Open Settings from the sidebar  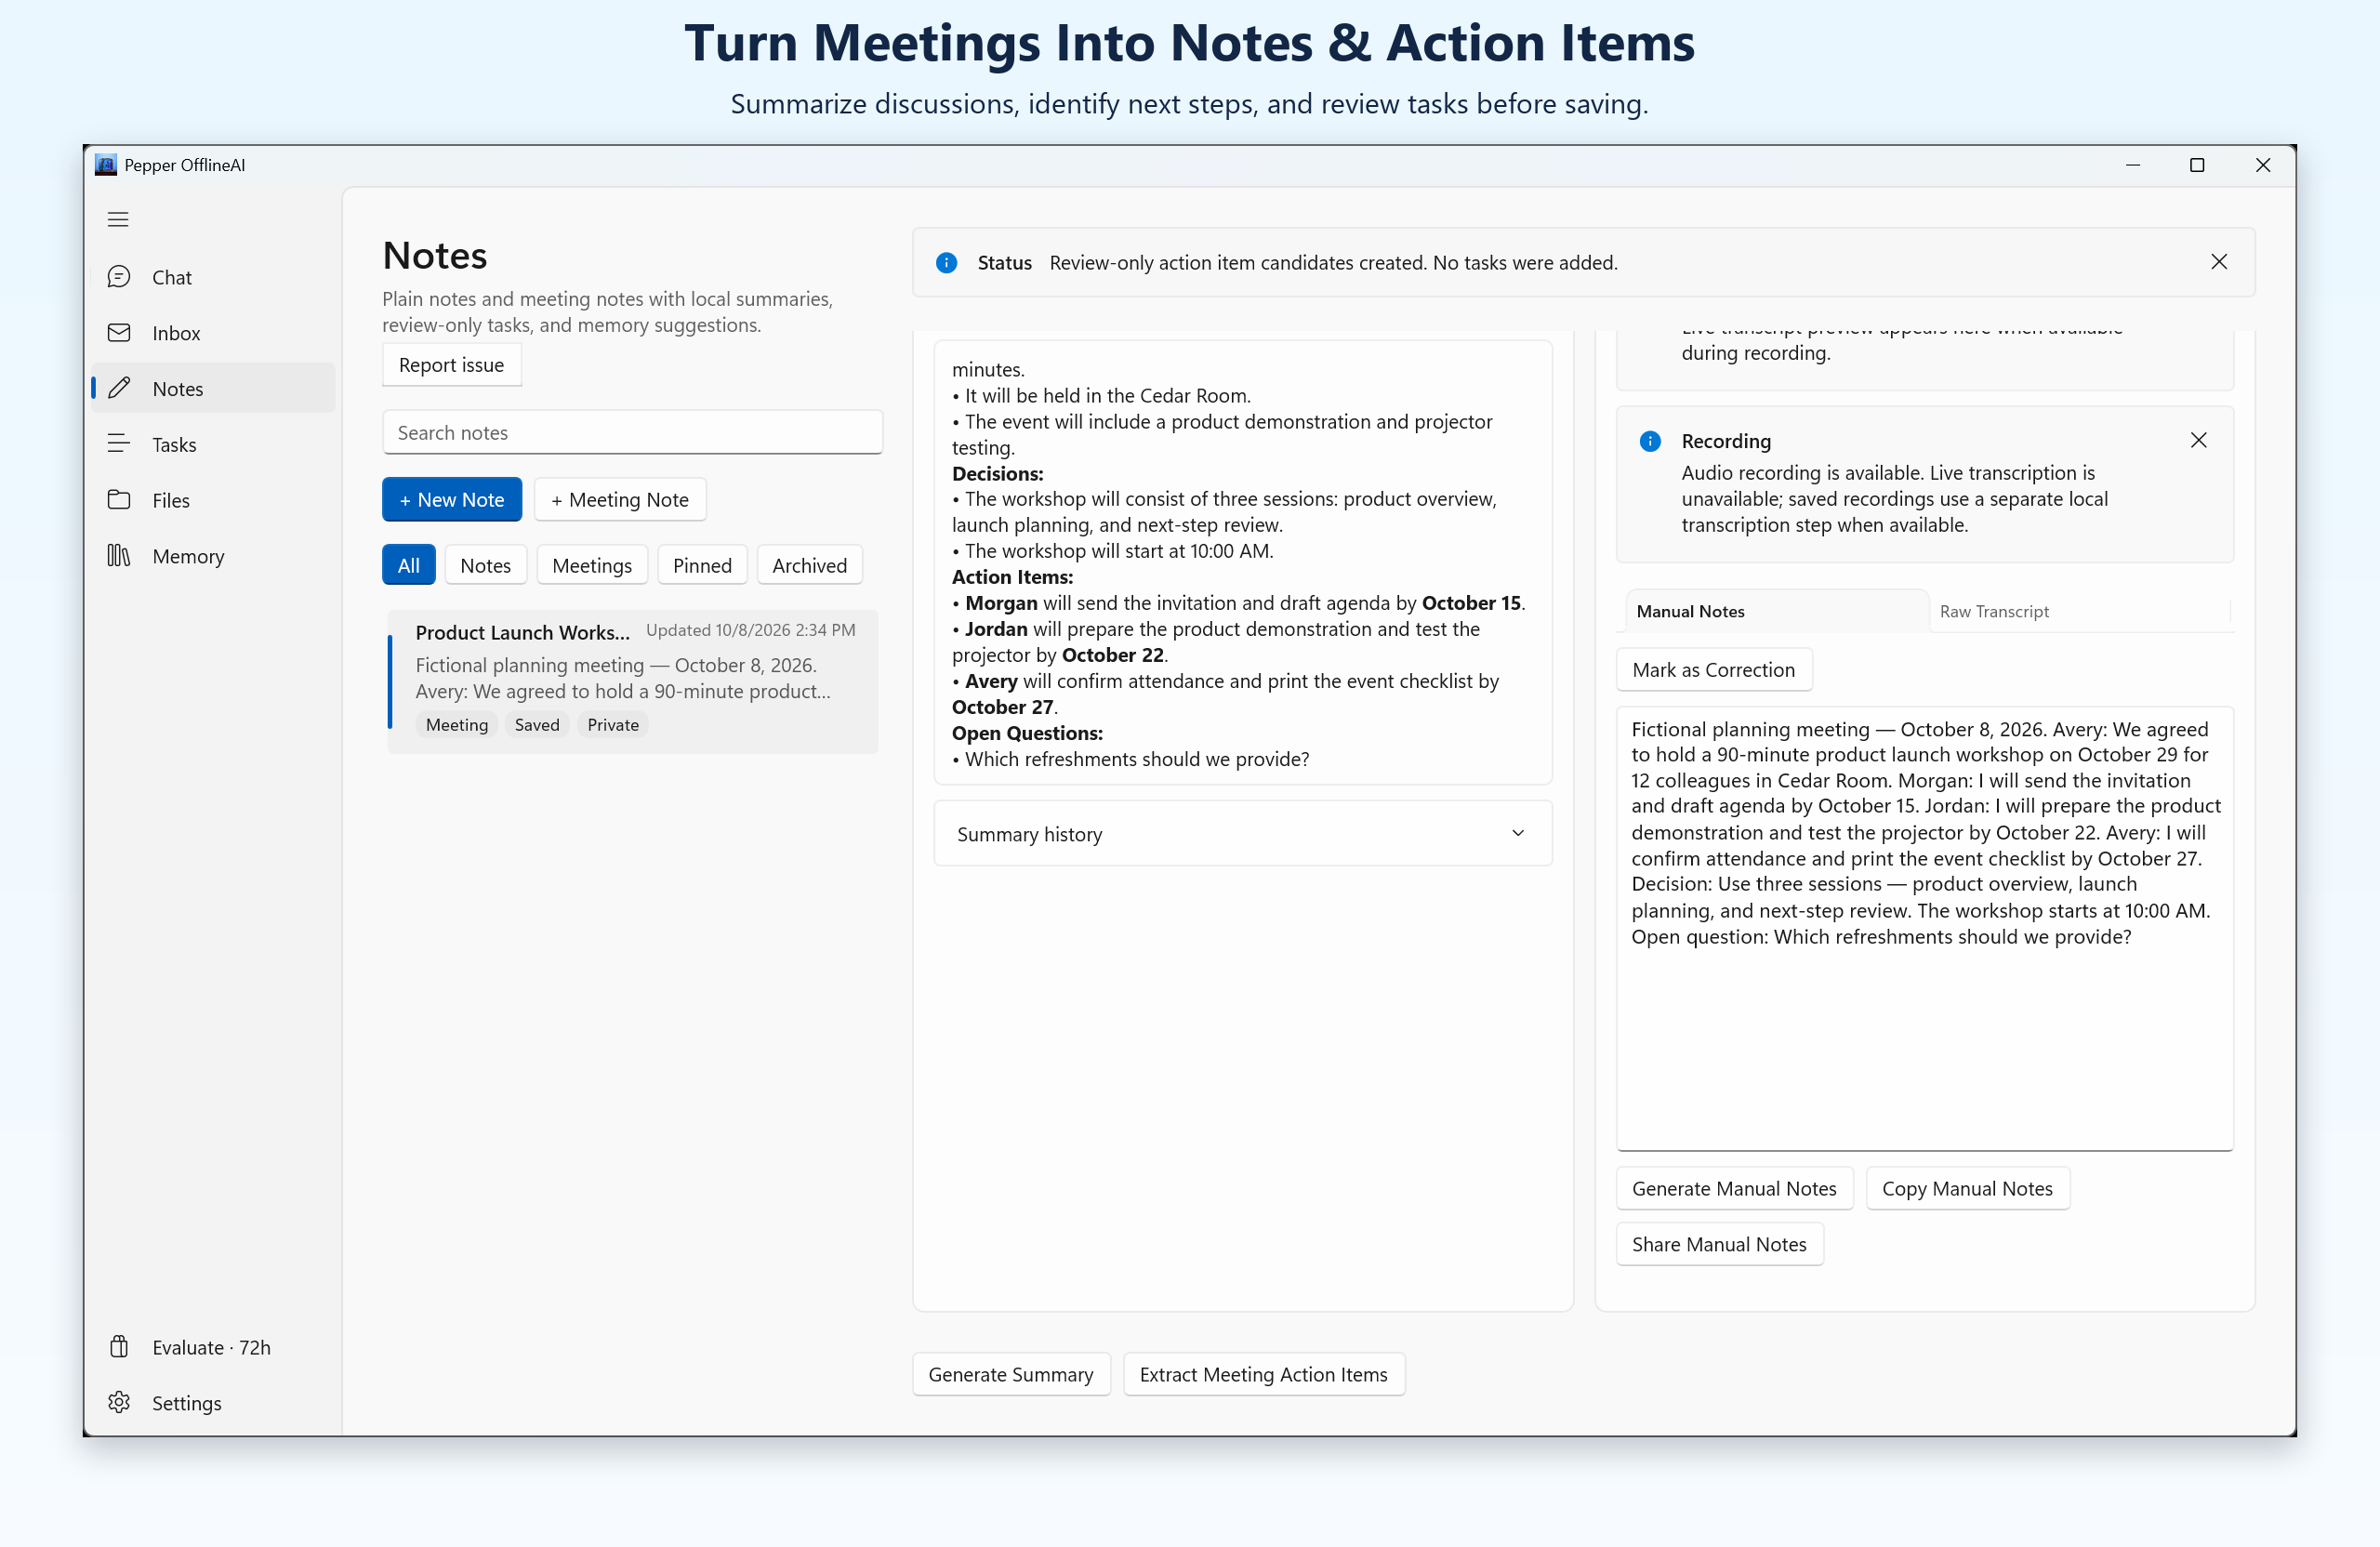point(212,1403)
